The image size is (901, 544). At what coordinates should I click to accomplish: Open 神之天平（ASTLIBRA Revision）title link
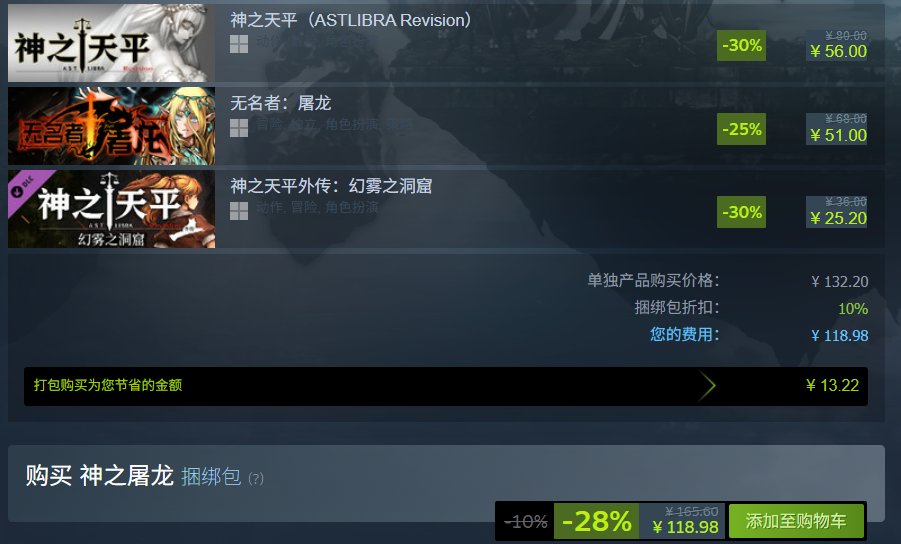(x=351, y=20)
